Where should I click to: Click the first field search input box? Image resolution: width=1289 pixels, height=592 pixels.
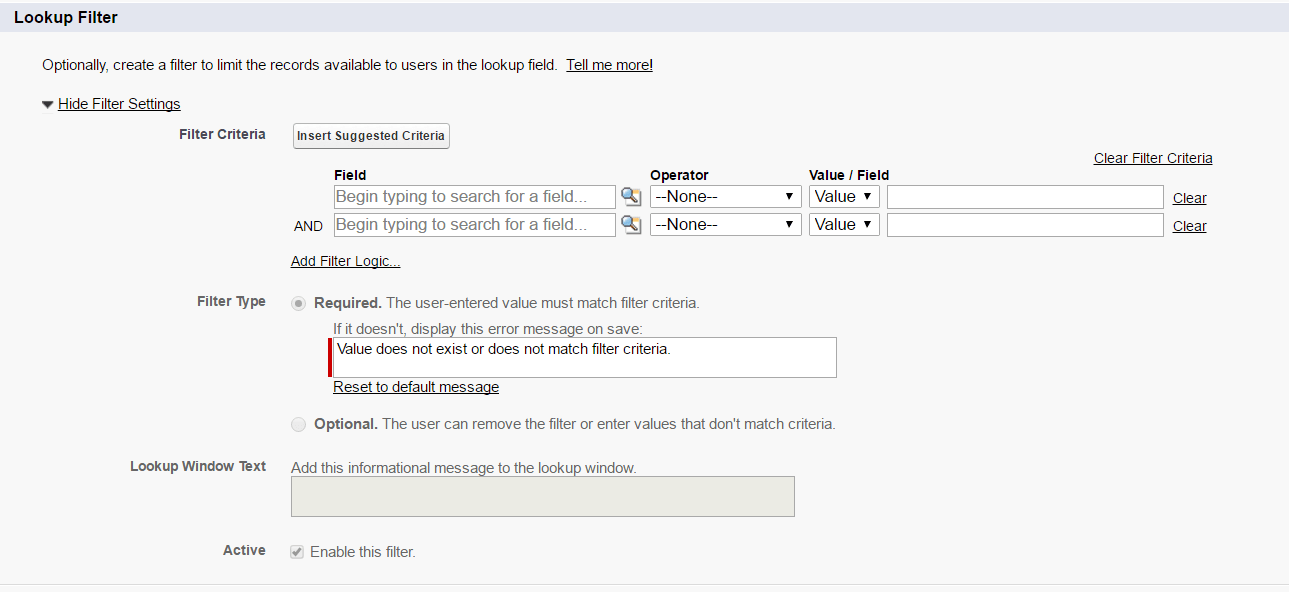[474, 196]
